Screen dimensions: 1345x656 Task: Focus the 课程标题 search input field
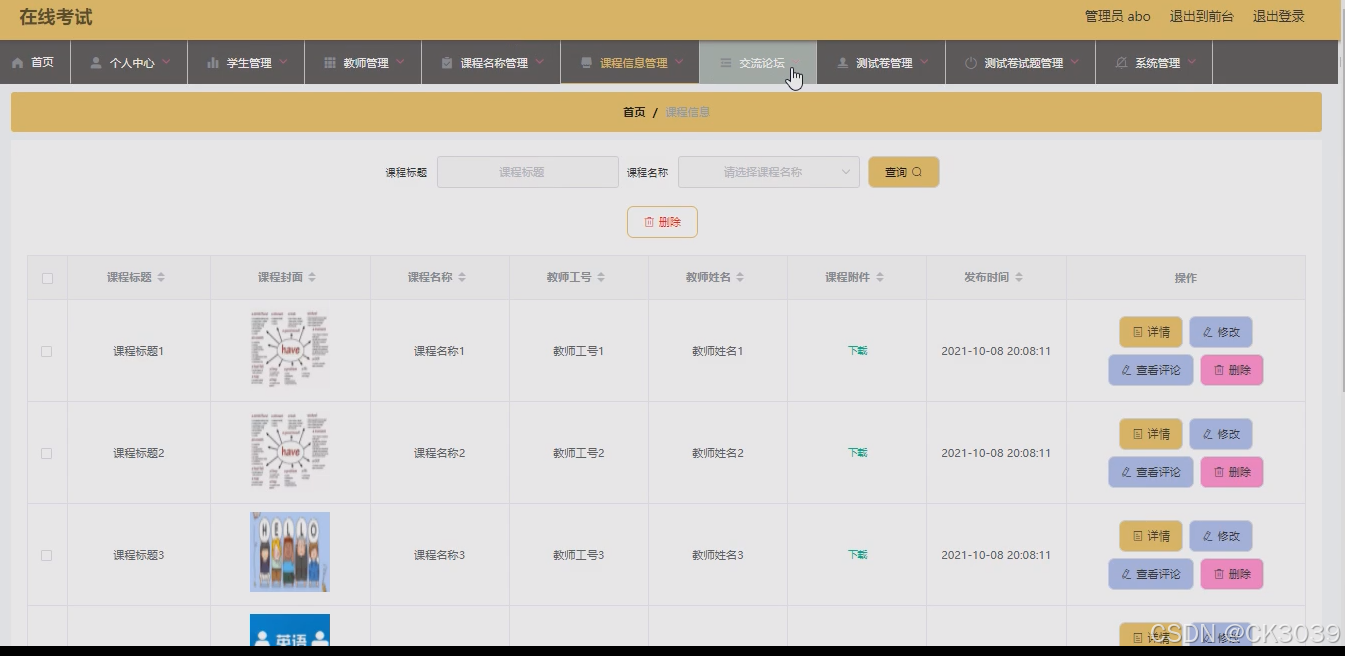528,172
